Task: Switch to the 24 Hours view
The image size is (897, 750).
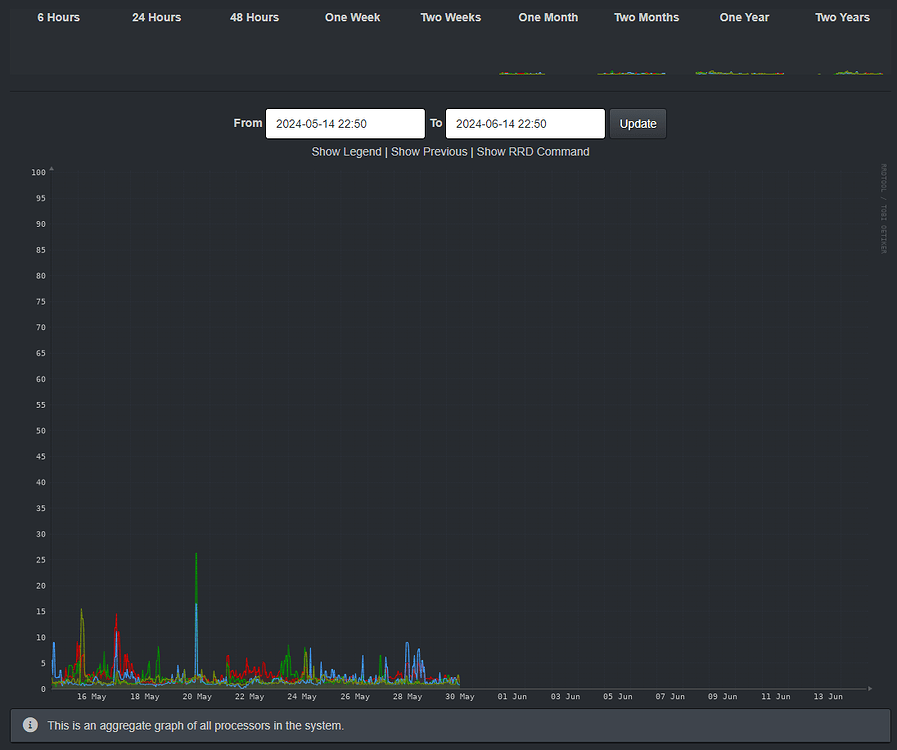Action: [x=156, y=17]
